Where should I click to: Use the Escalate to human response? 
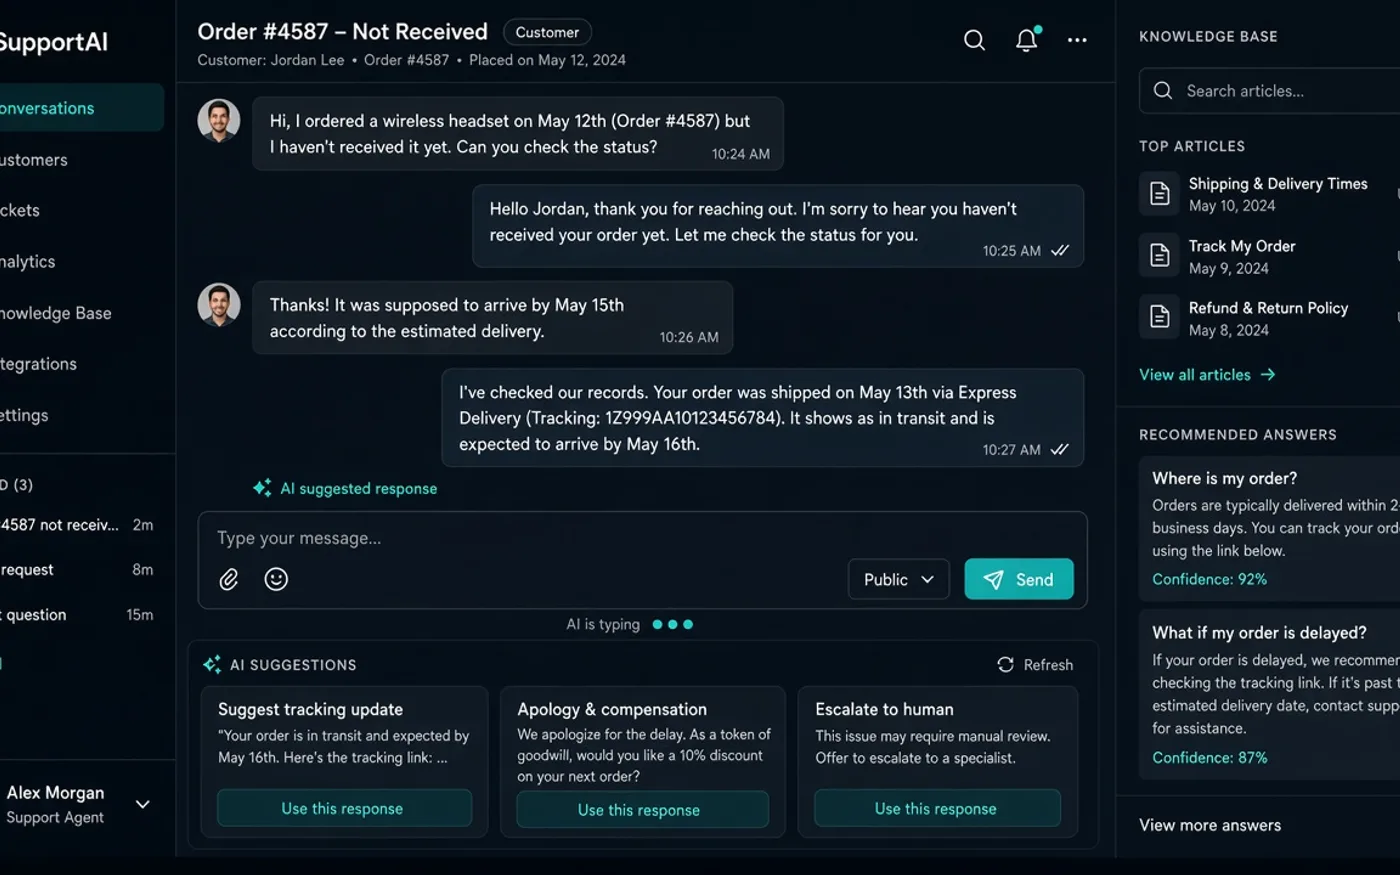[x=937, y=808]
